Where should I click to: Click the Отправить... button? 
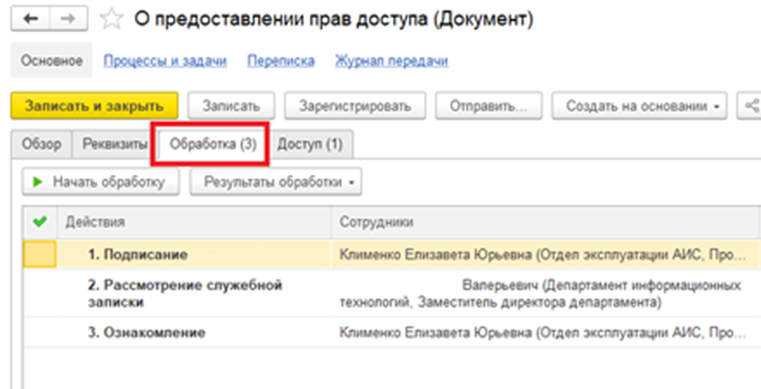[x=488, y=106]
